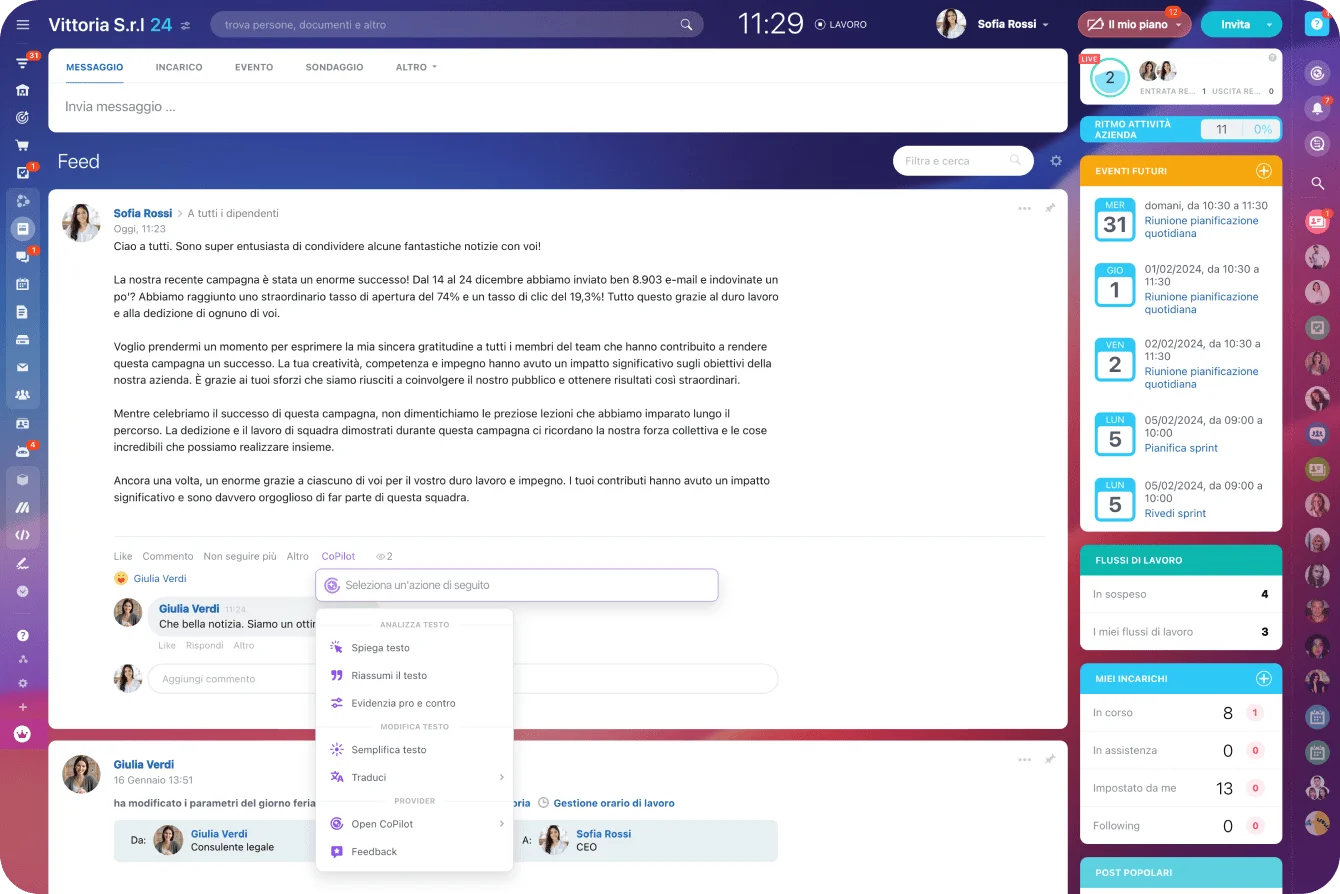This screenshot has width=1340, height=894.
Task: Click the Invia messaggio input field
Action: coord(557,107)
